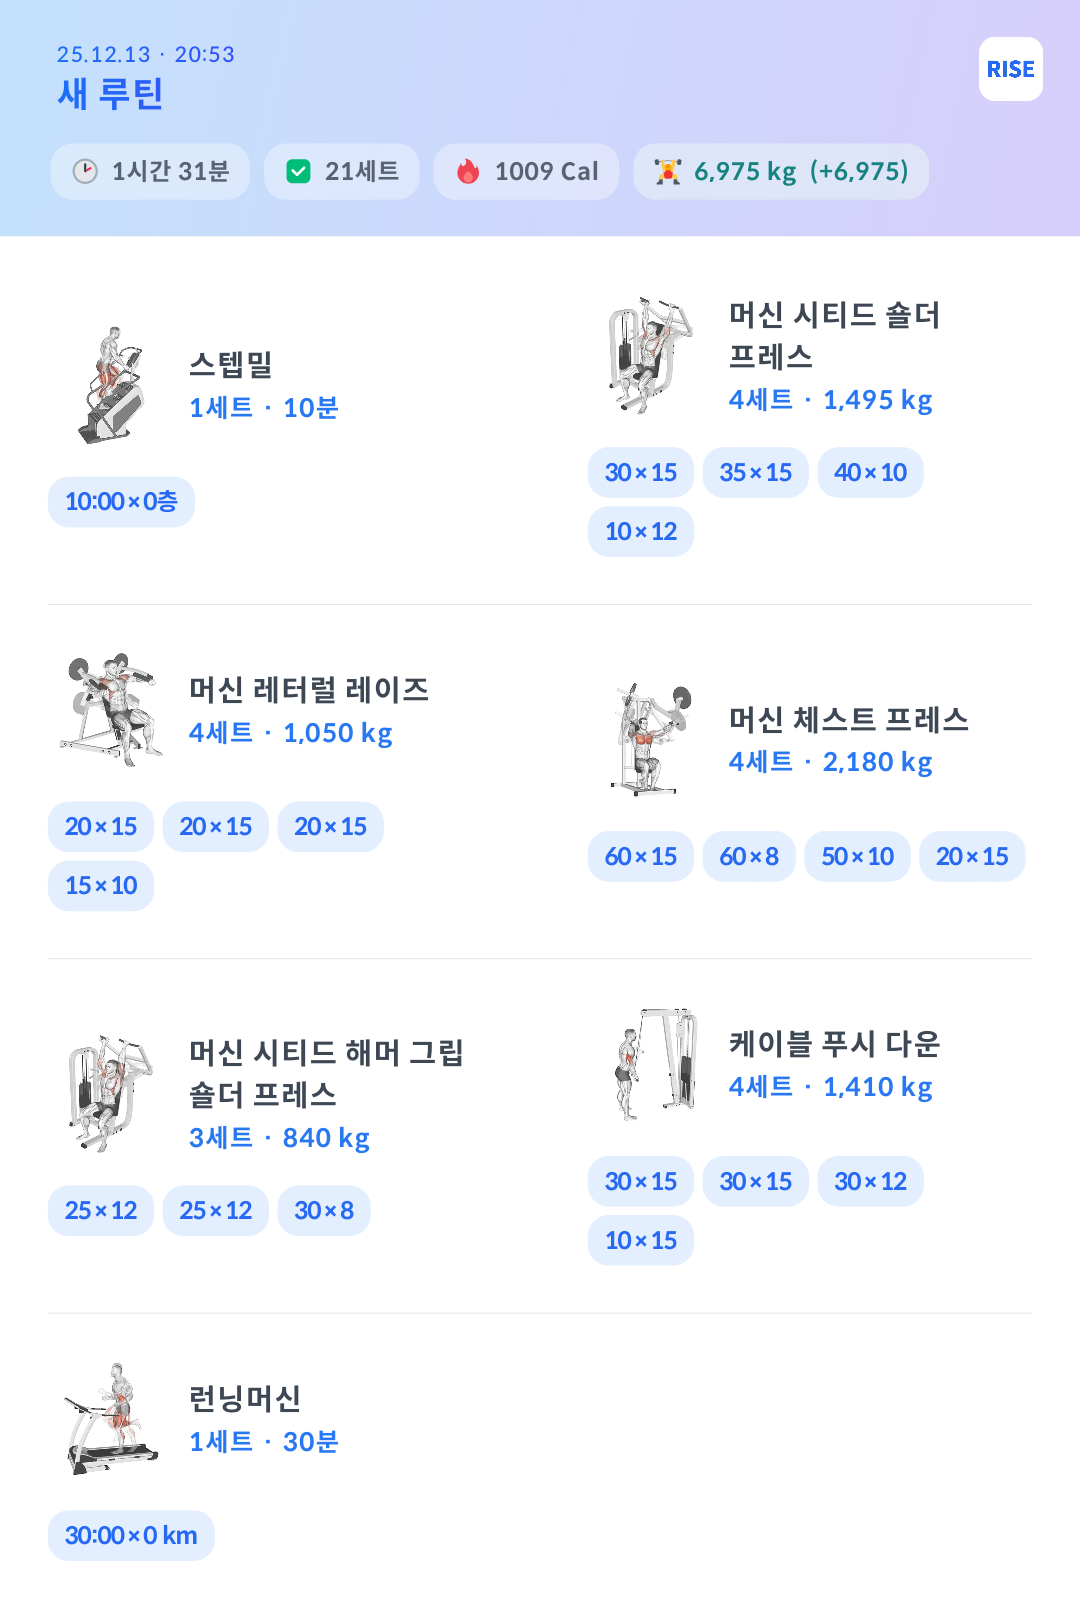The height and width of the screenshot is (1618, 1080).
Task: Click the green check icon beside 21세트
Action: pyautogui.click(x=298, y=172)
